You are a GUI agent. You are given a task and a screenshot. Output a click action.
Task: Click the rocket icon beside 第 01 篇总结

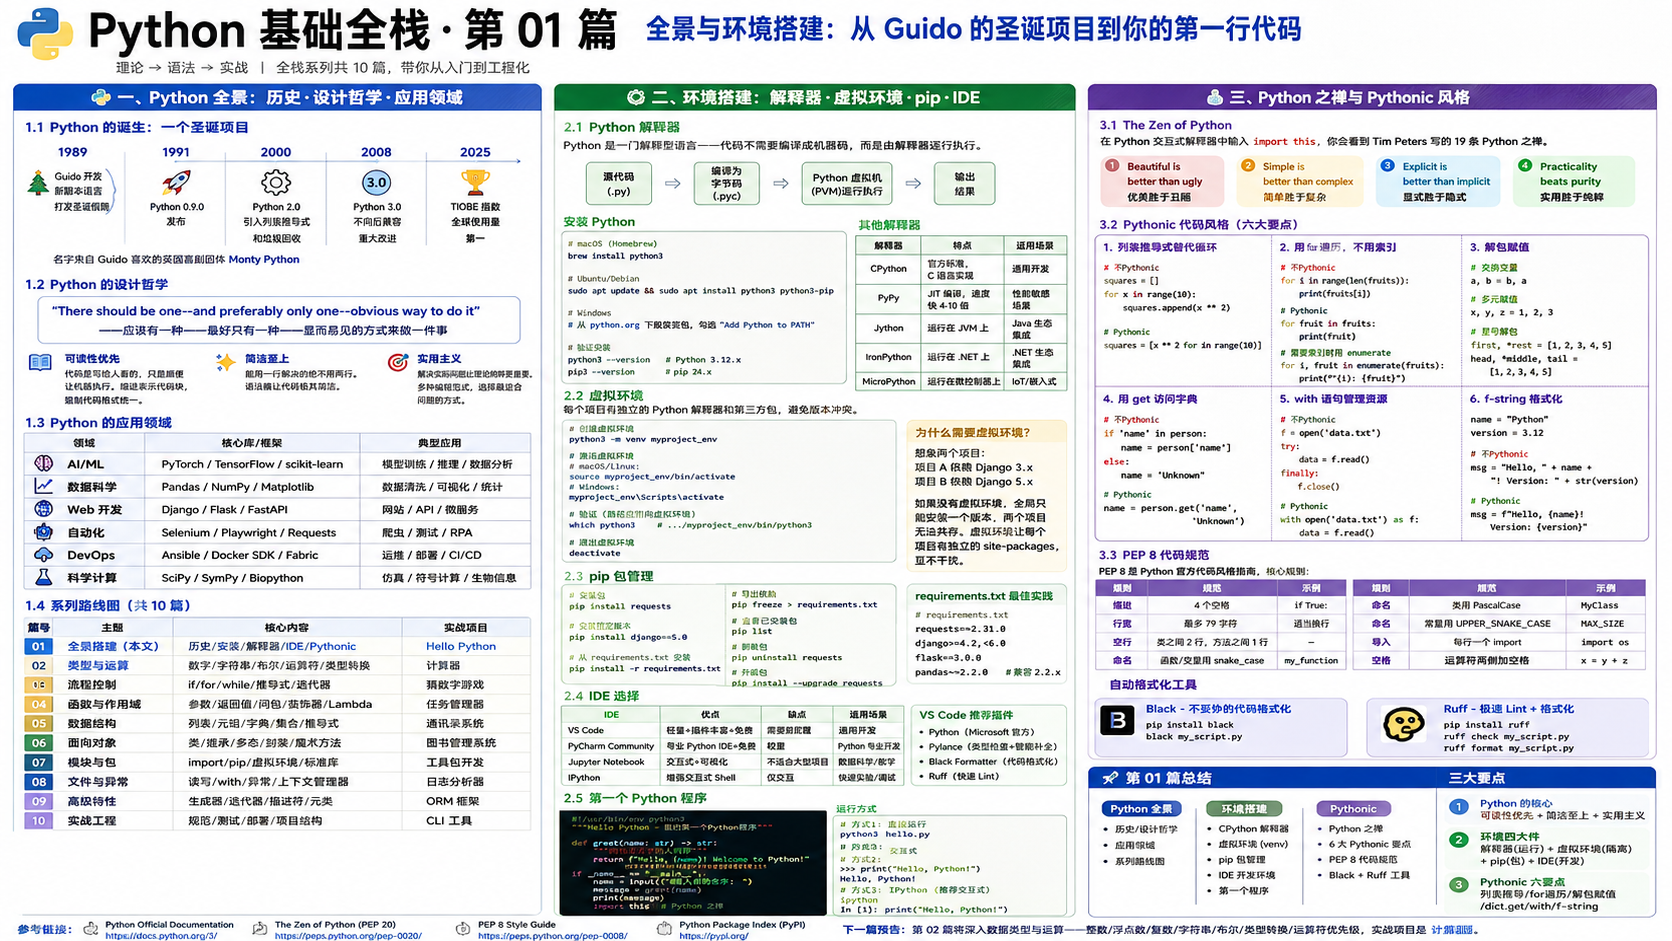pos(1110,777)
